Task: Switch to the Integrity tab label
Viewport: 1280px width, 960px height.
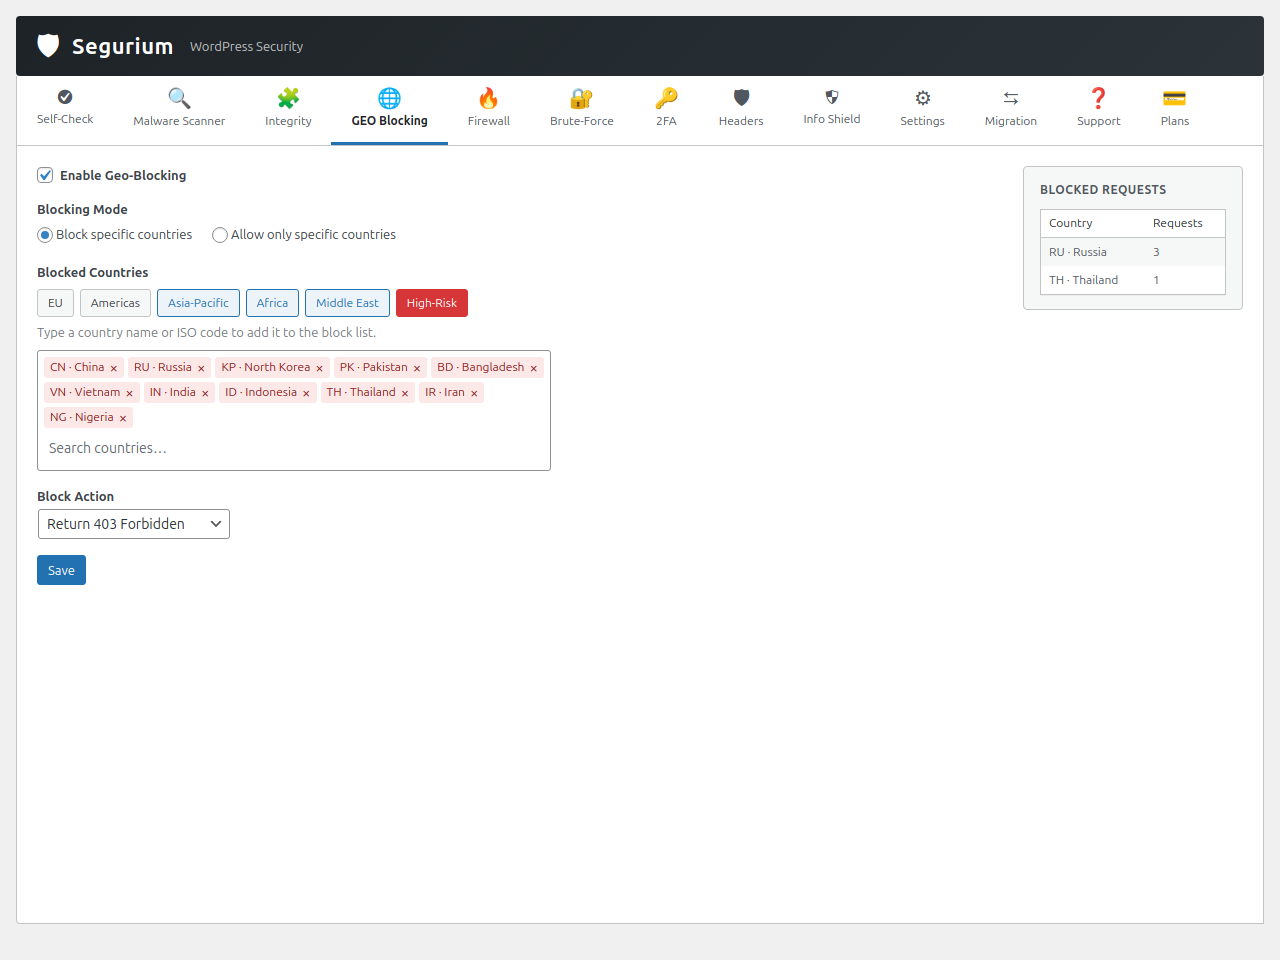Action: point(288,121)
